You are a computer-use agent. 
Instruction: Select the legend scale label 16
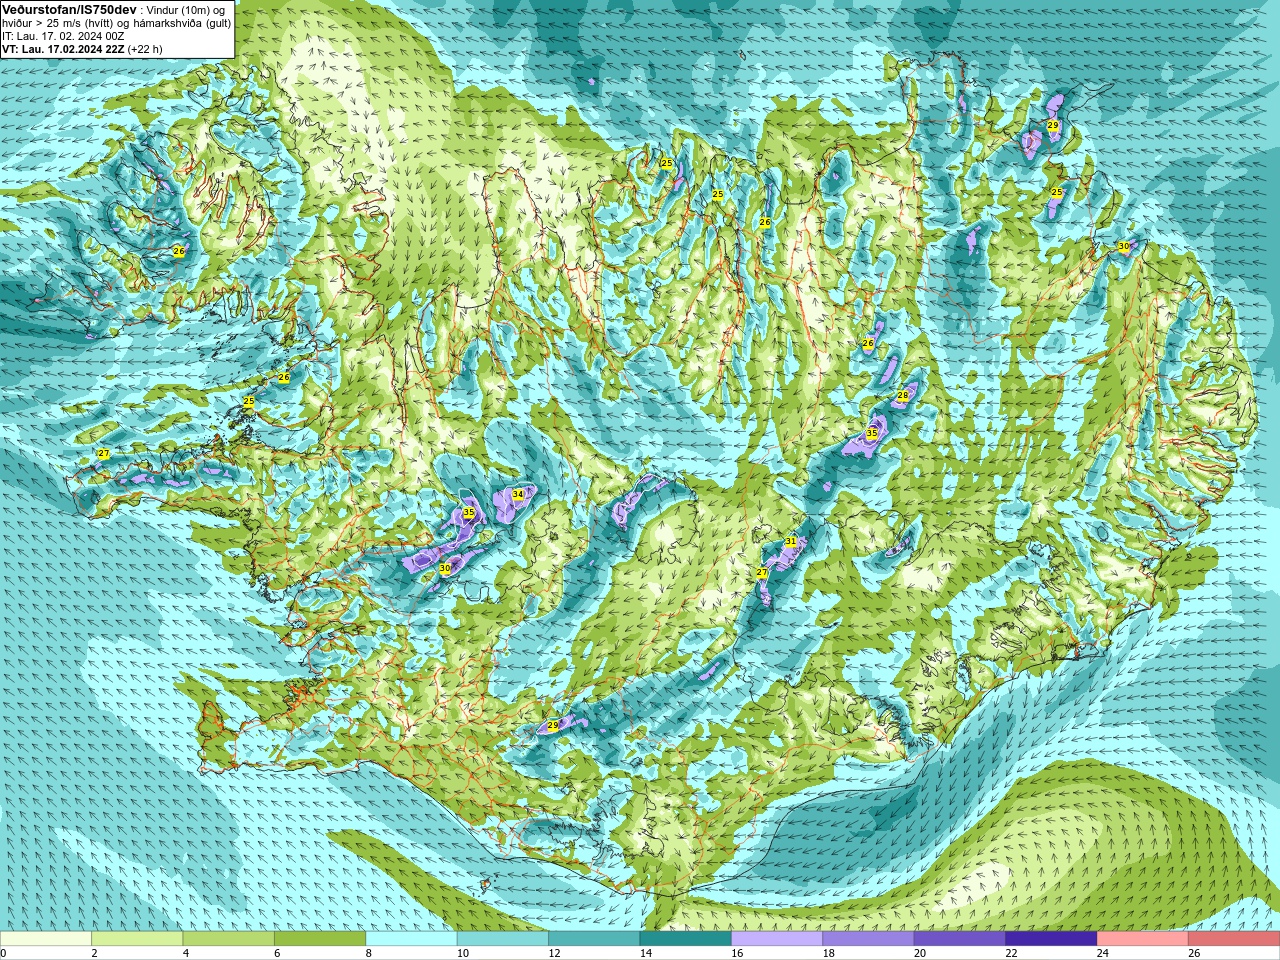tap(736, 953)
